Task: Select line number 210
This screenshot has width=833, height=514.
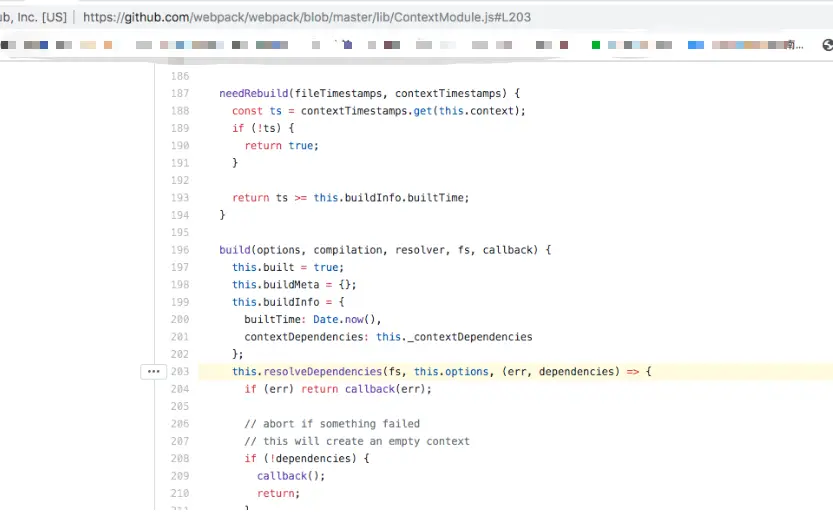Action: 180,493
